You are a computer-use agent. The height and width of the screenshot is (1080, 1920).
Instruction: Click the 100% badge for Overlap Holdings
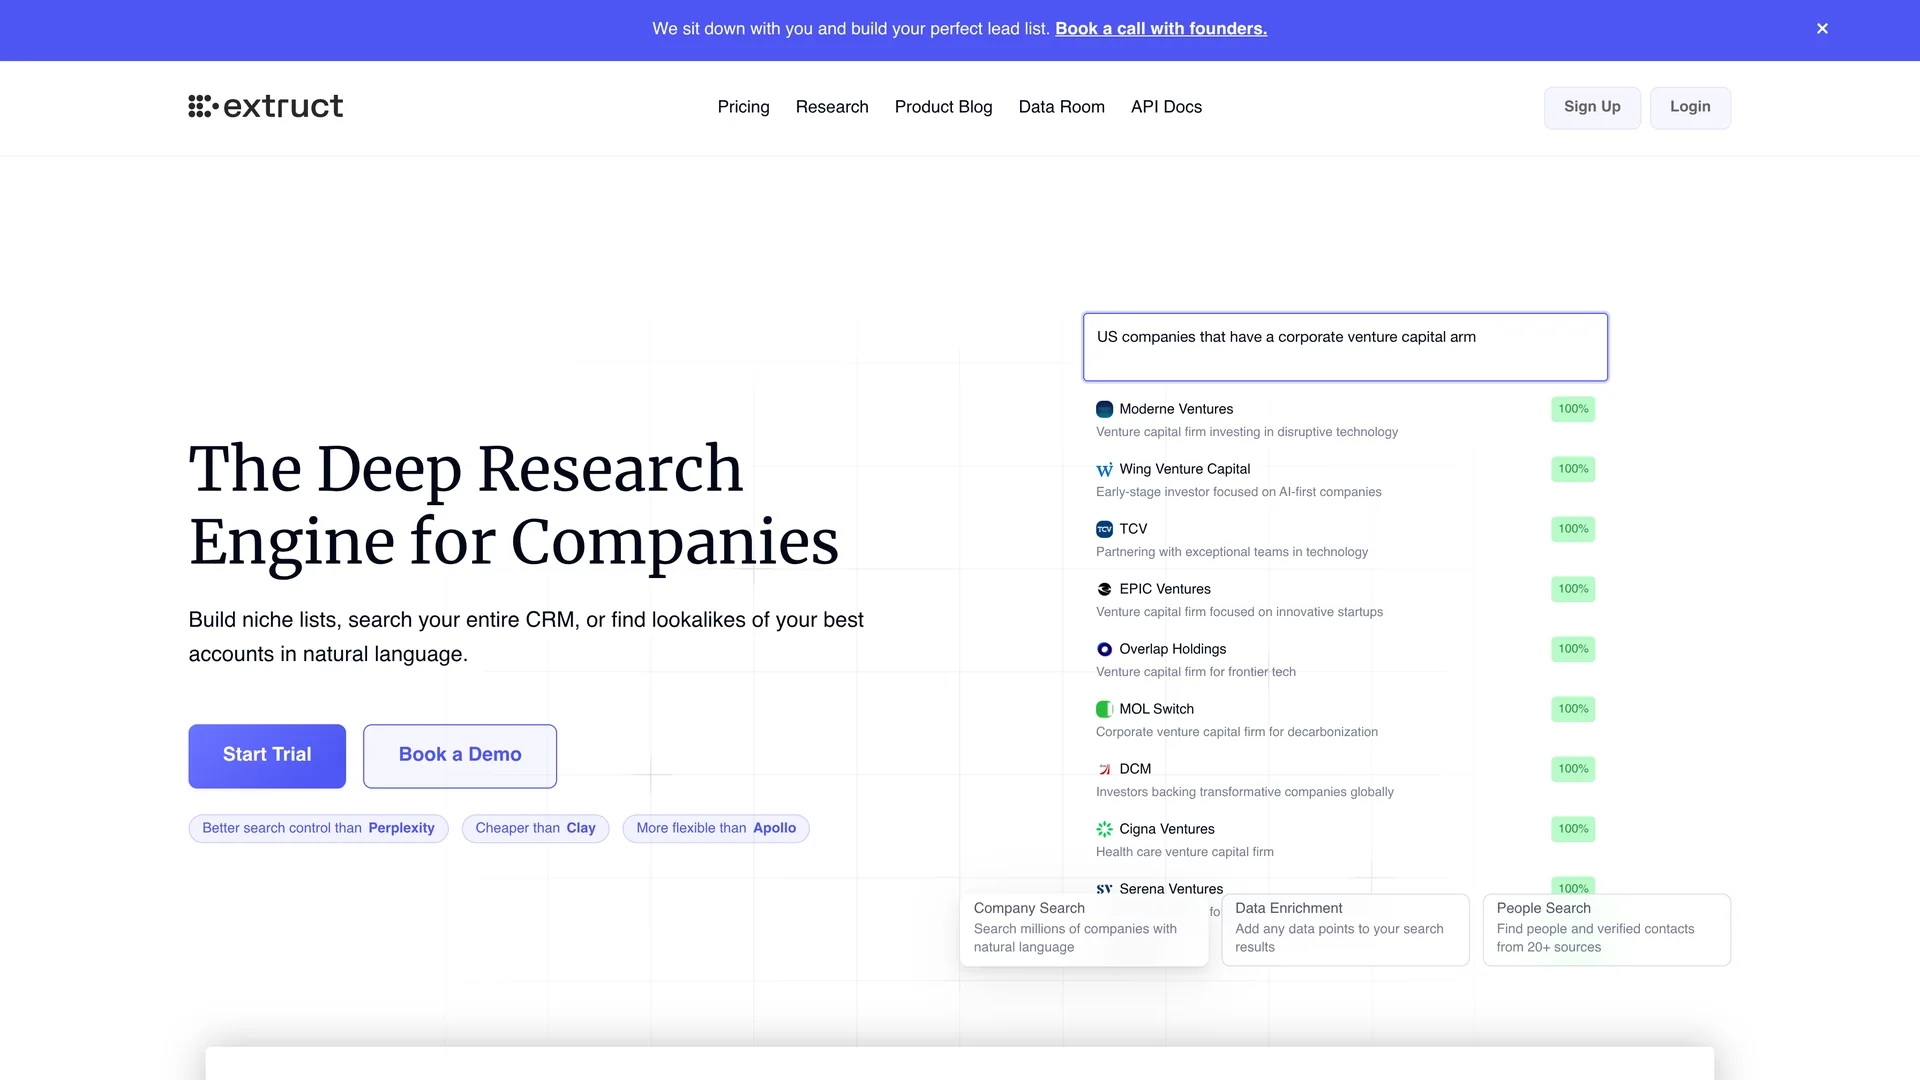(x=1573, y=649)
